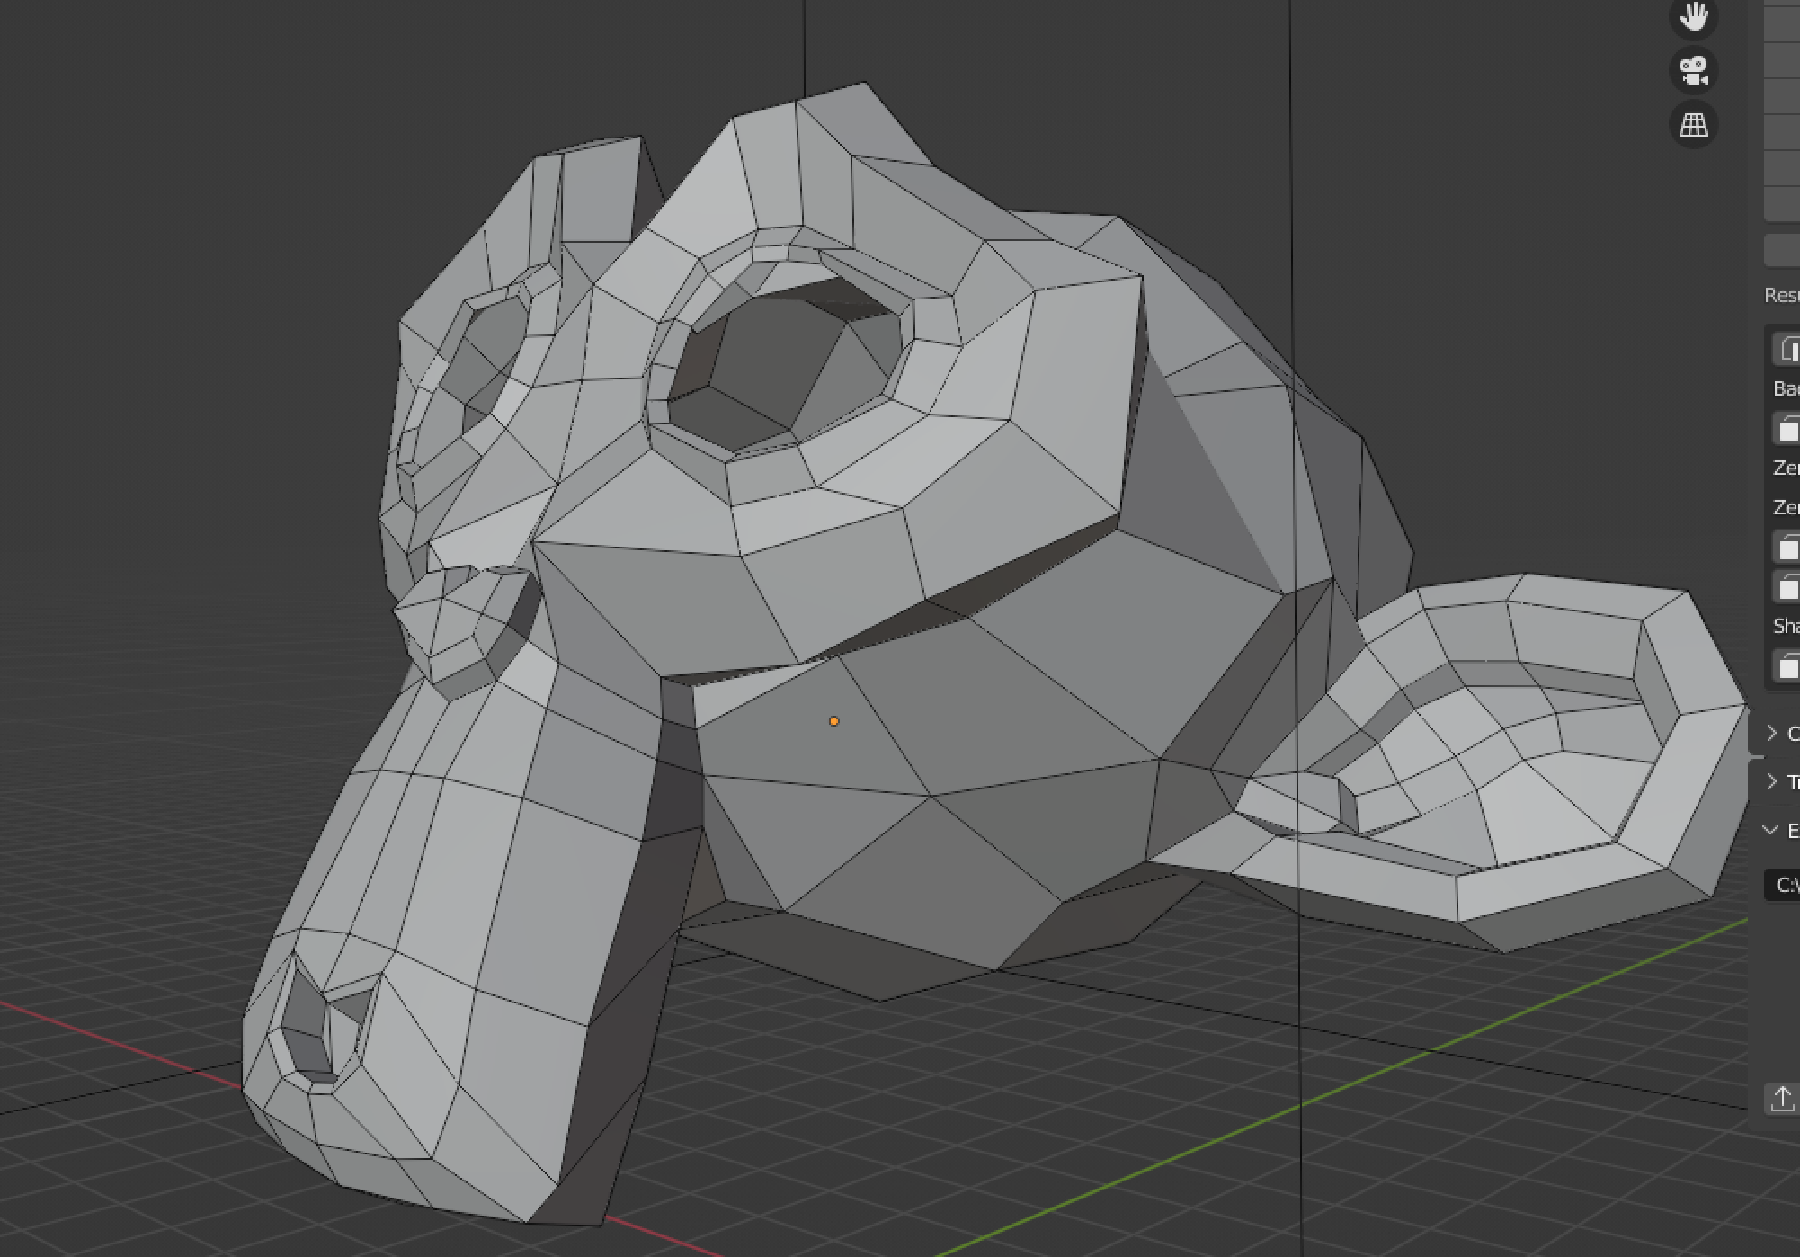Select the hand pan-view icon
This screenshot has width=1800, height=1257.
point(1694,16)
